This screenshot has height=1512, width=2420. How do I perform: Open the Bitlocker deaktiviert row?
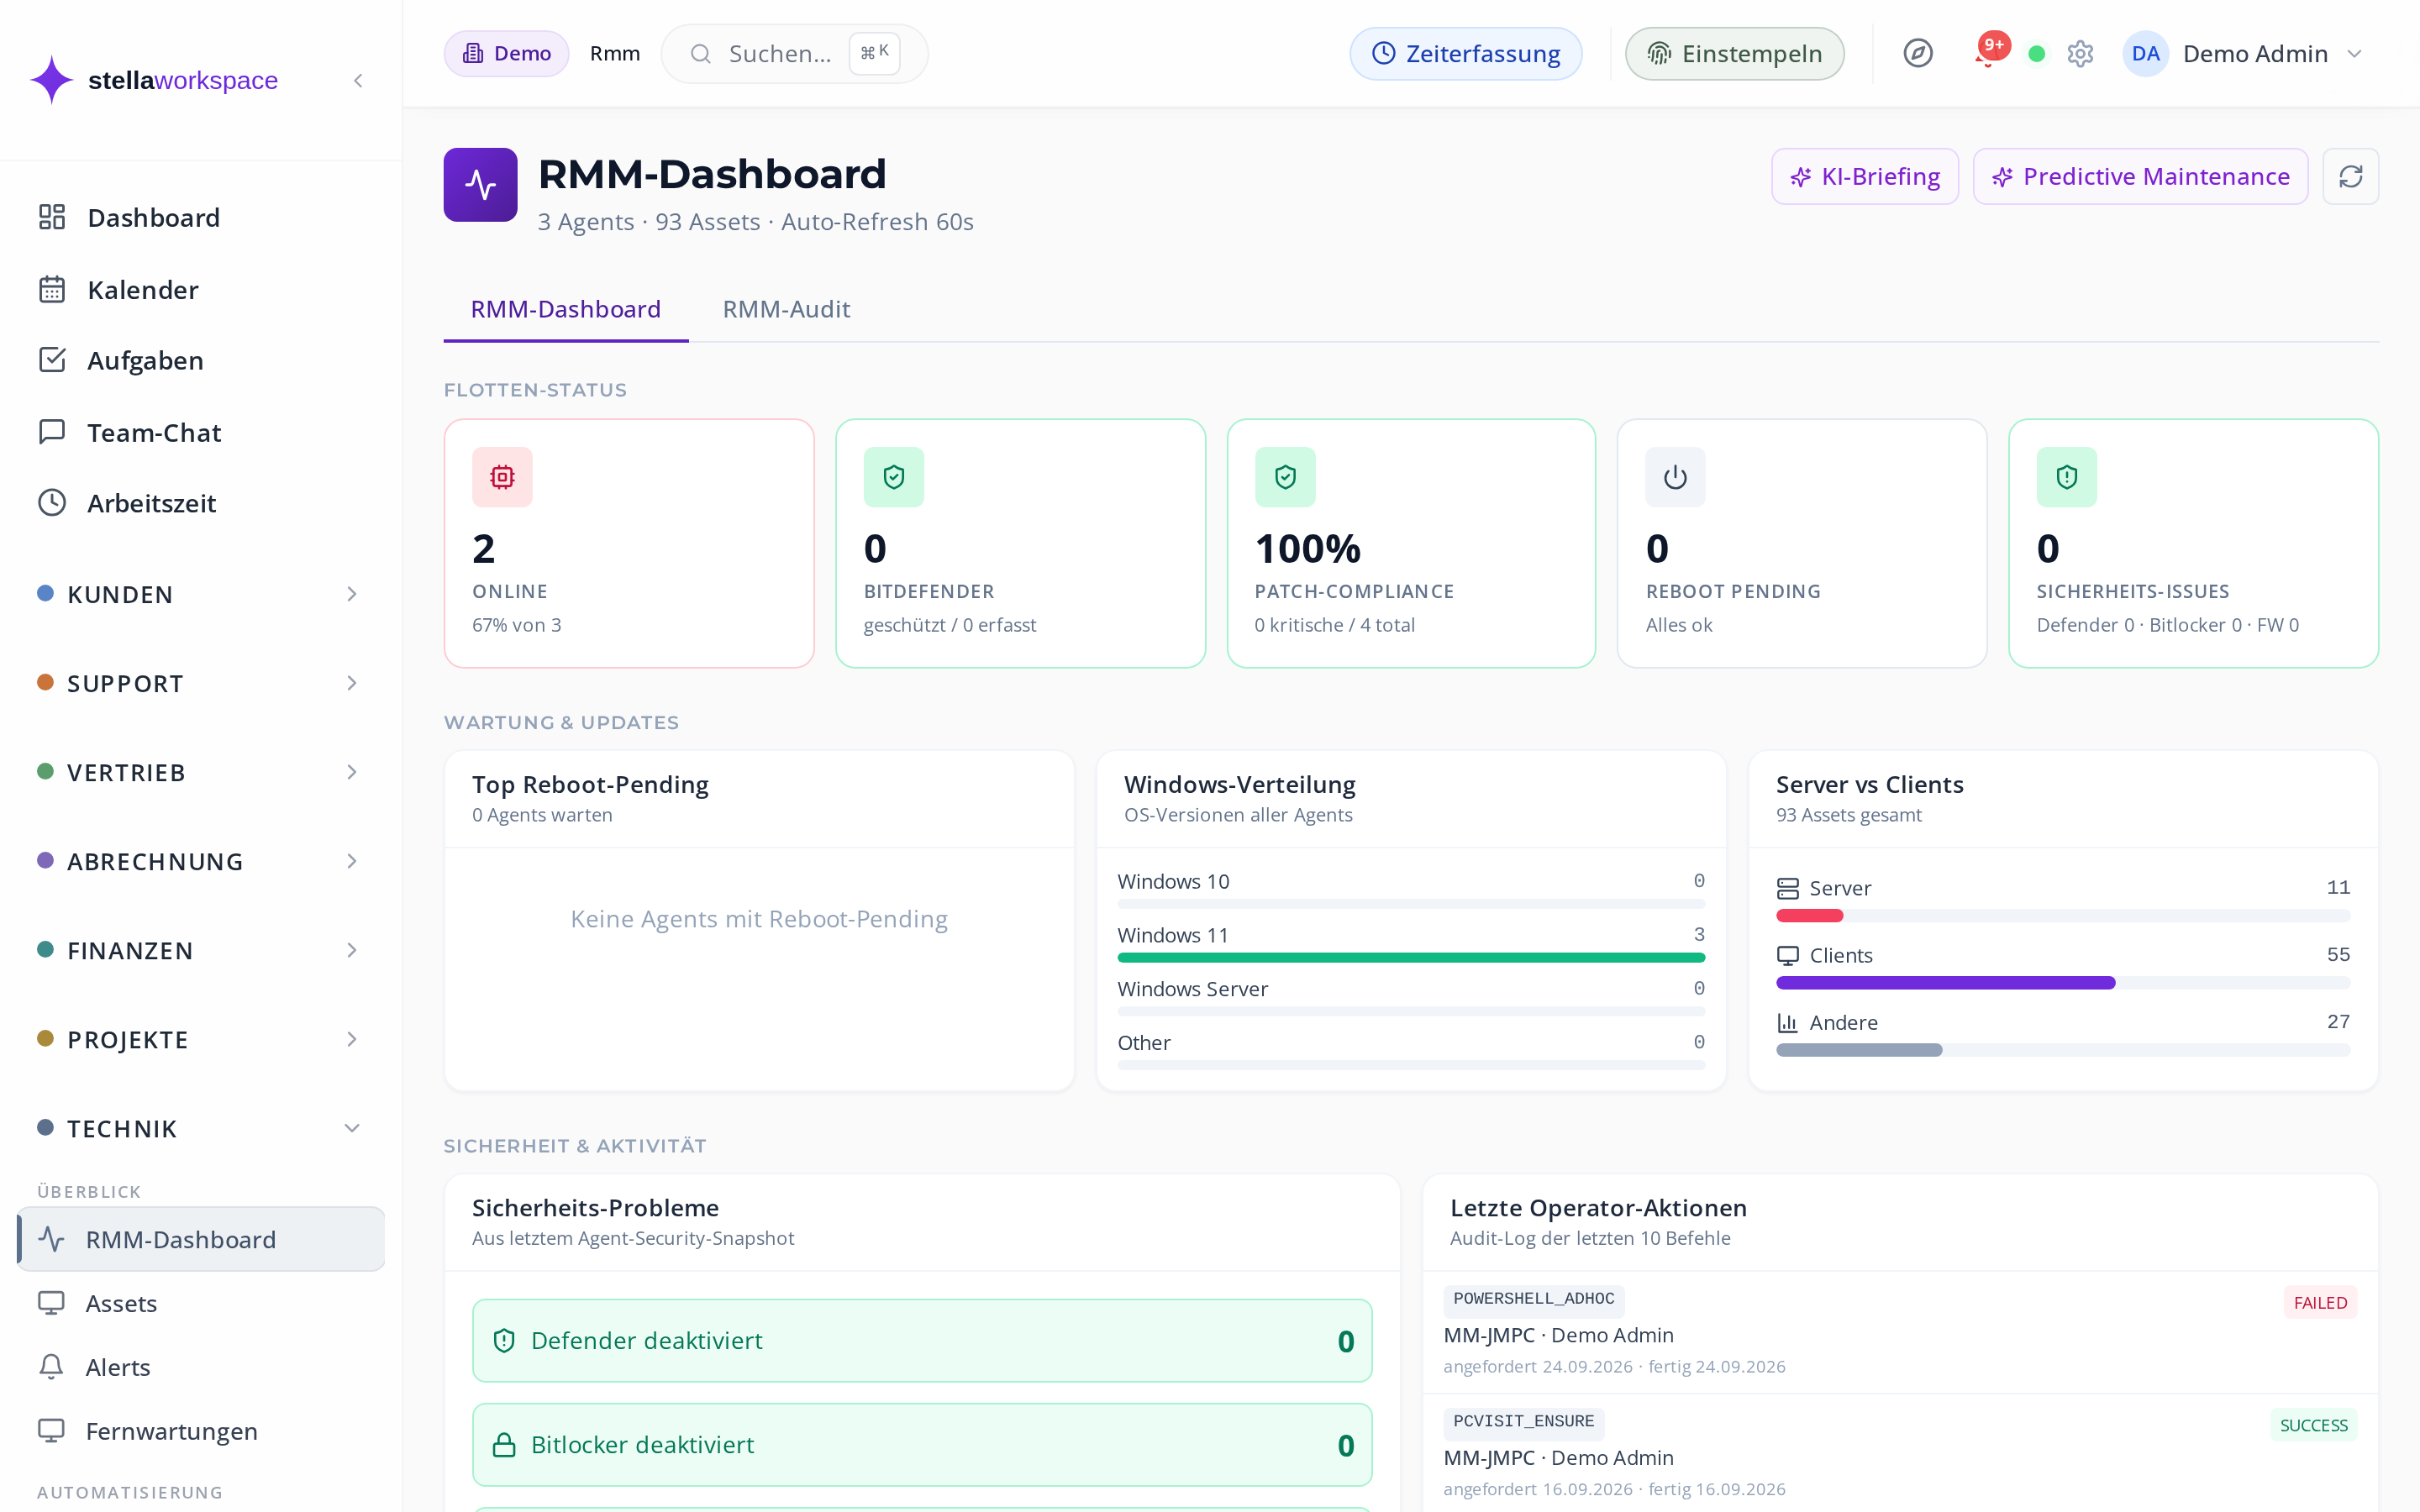pos(922,1445)
